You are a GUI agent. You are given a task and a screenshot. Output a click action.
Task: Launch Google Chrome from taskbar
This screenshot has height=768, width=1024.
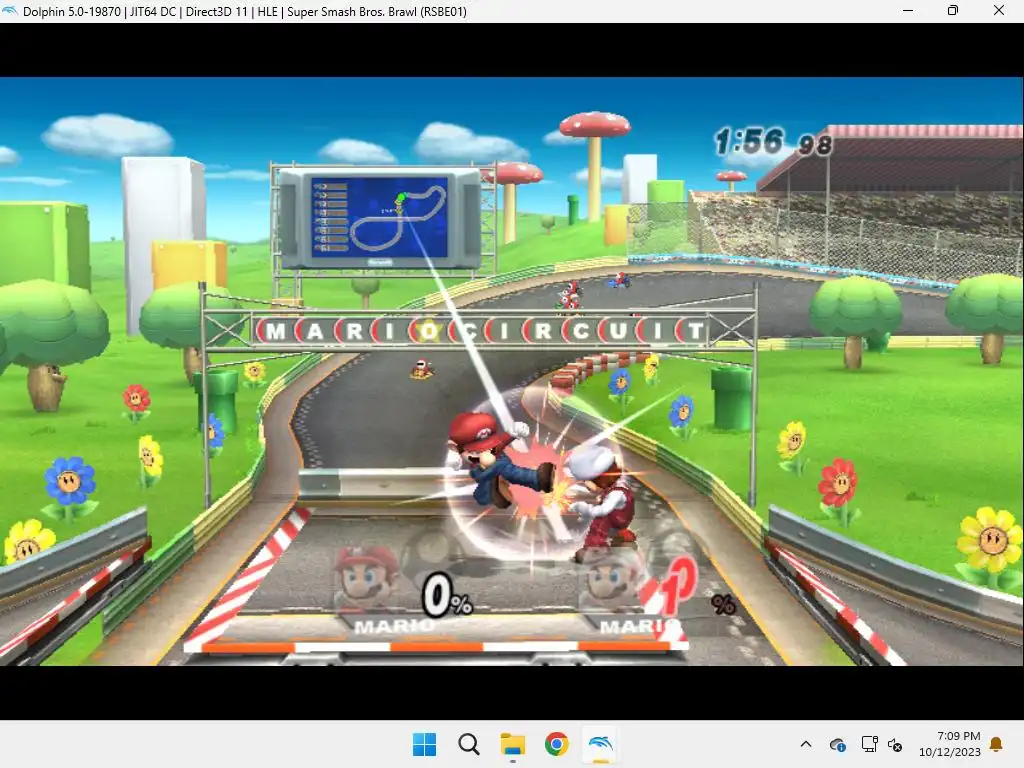[x=556, y=744]
